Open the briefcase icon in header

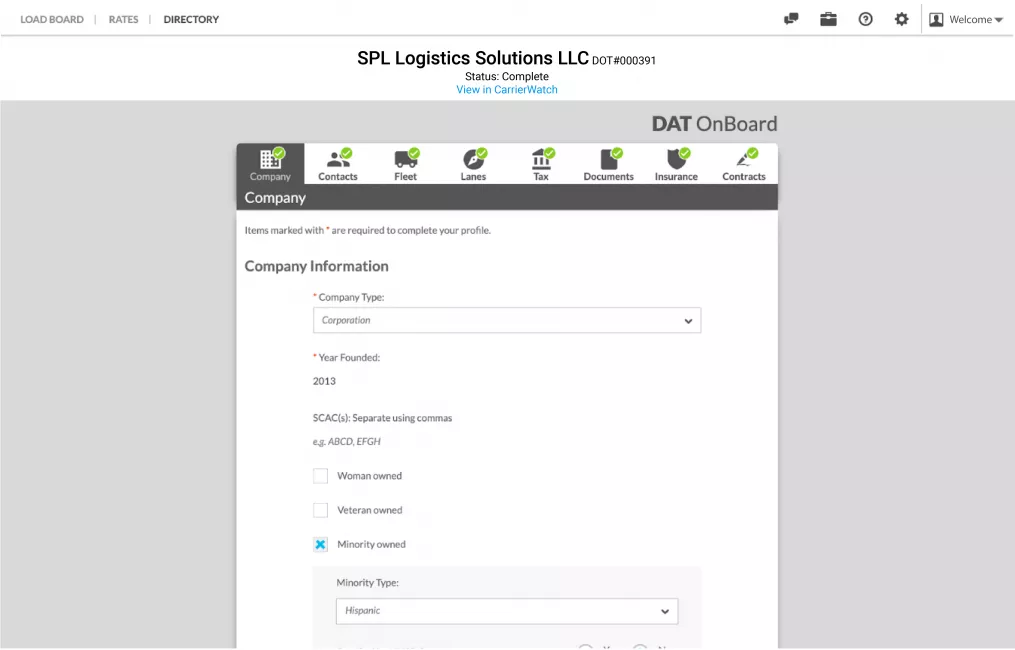[828, 19]
